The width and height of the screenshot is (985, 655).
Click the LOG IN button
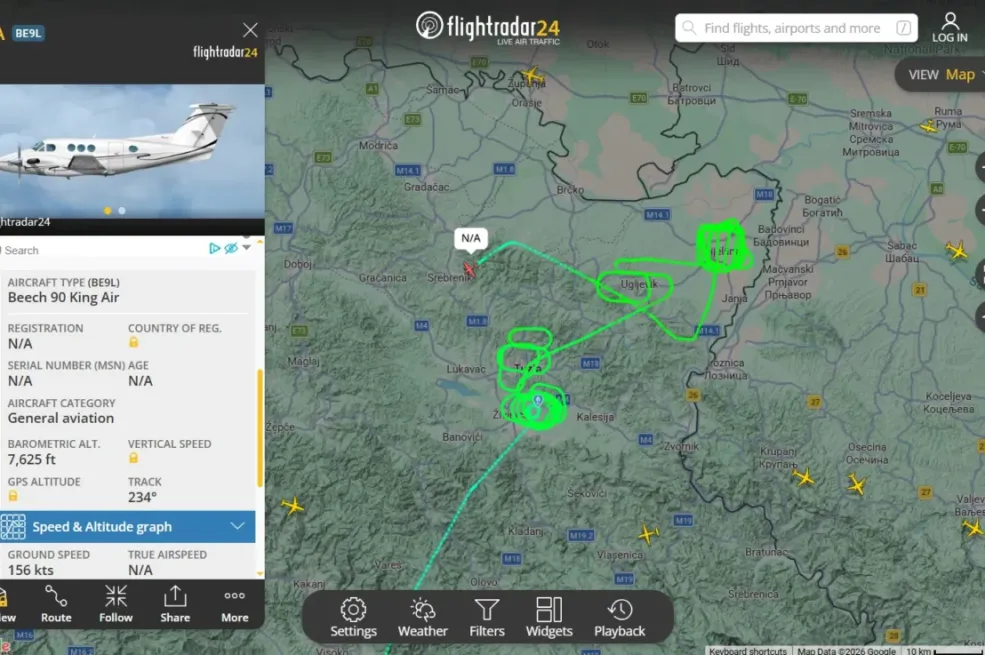pyautogui.click(x=950, y=28)
